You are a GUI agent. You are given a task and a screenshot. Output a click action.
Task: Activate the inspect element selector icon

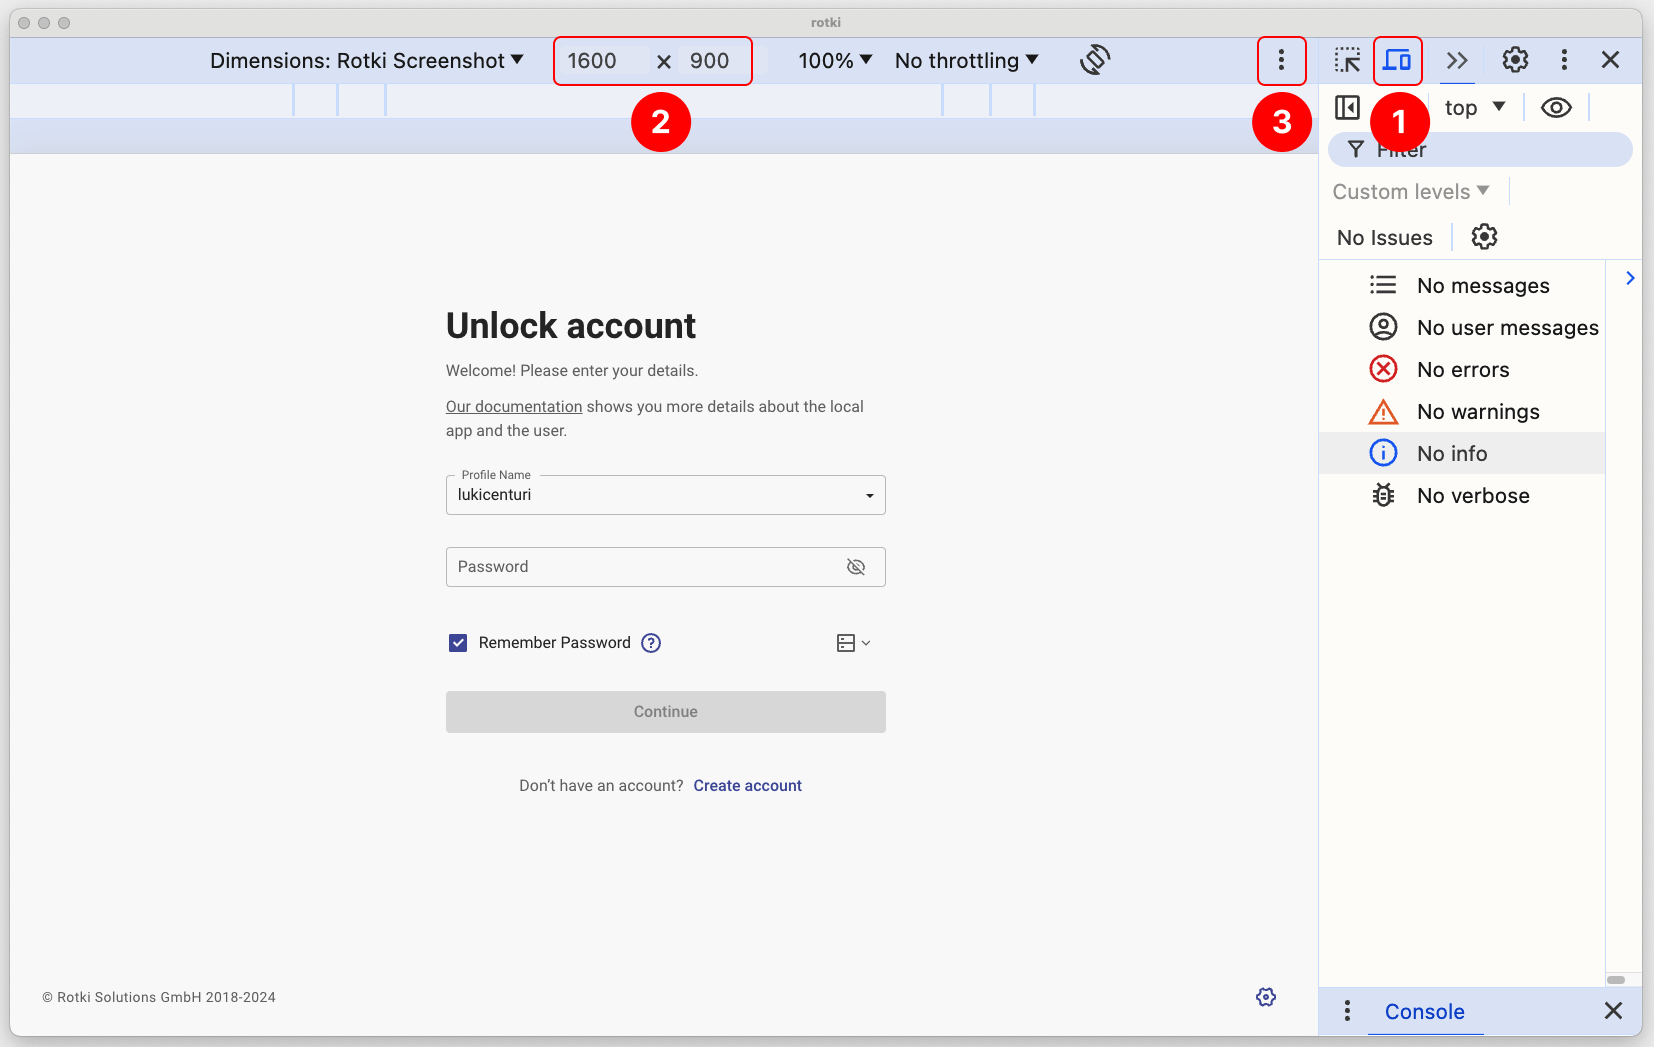pyautogui.click(x=1347, y=60)
